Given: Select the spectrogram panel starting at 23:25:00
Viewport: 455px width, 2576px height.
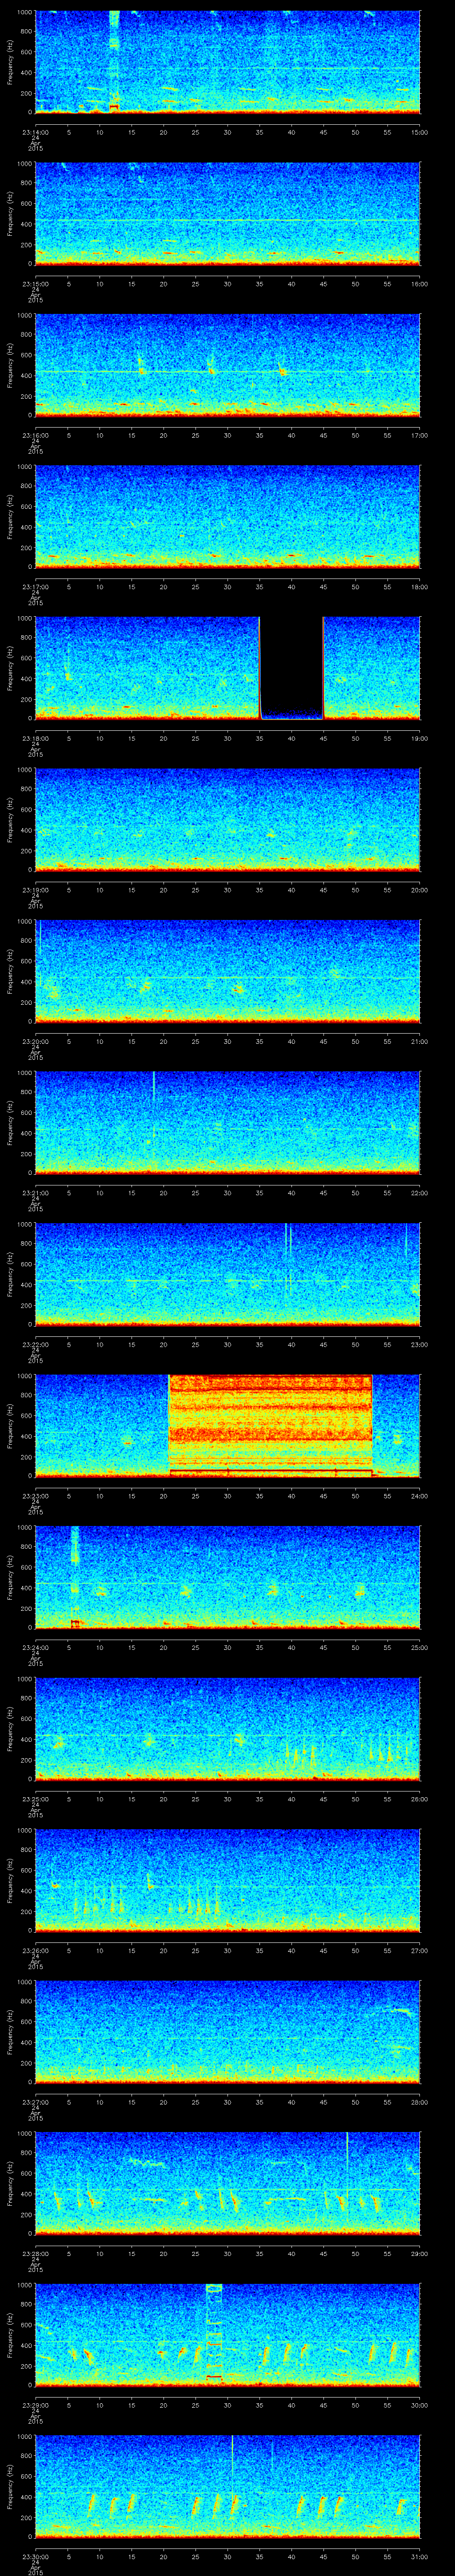Looking at the screenshot, I should (227, 1729).
